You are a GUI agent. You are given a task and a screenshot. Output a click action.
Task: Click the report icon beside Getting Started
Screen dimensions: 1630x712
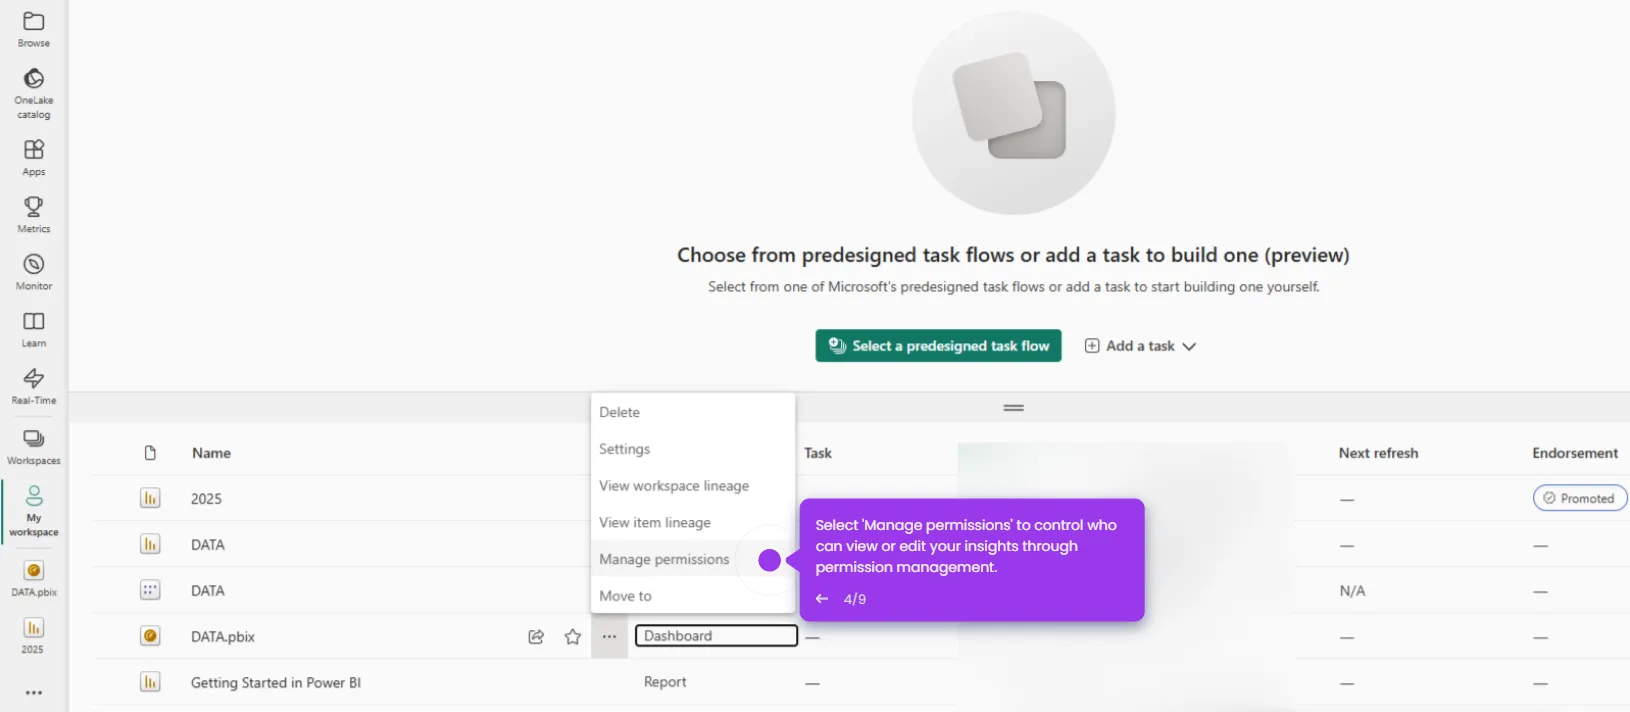coord(150,682)
